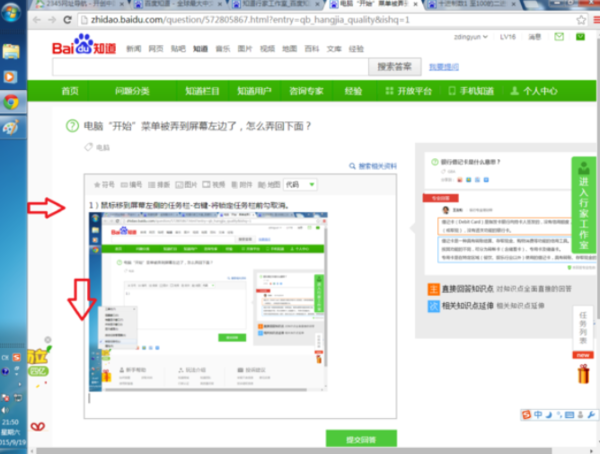Bookmark the page with the star icon
Viewport: 600px width, 454px height.
click(581, 20)
